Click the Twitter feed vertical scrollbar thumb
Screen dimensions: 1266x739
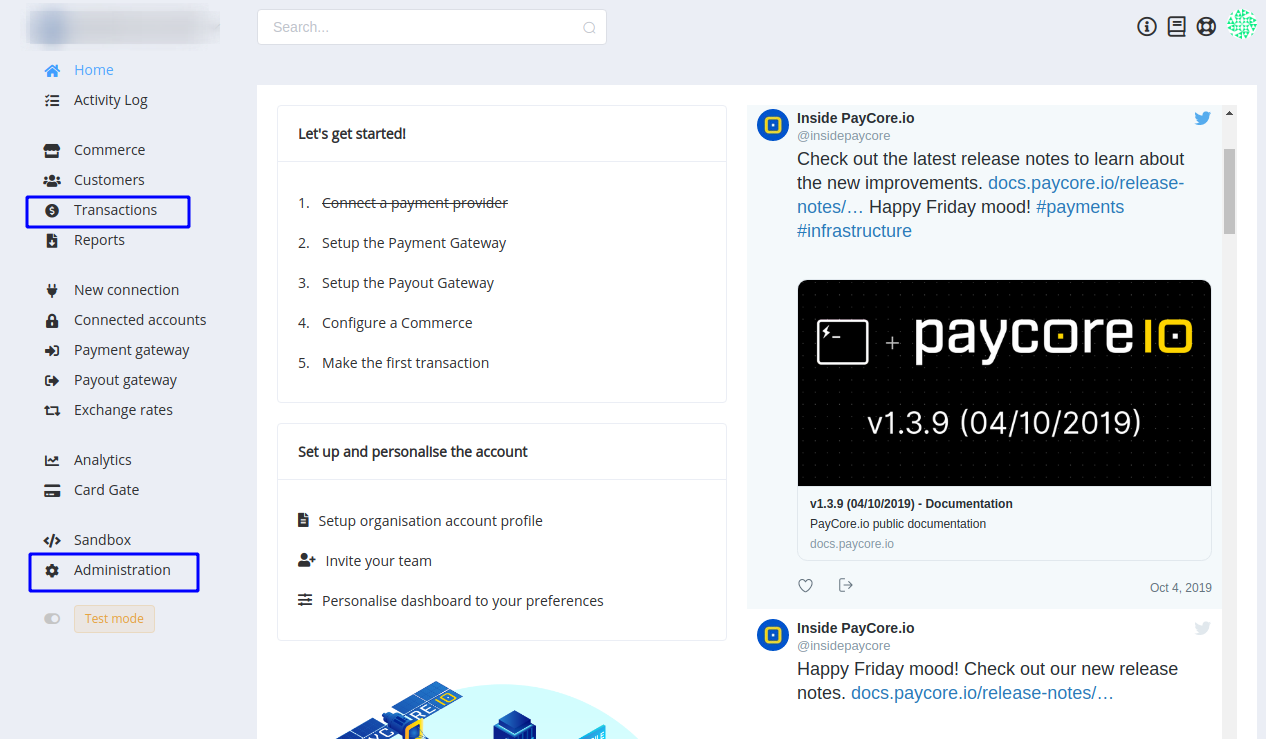[x=1230, y=191]
